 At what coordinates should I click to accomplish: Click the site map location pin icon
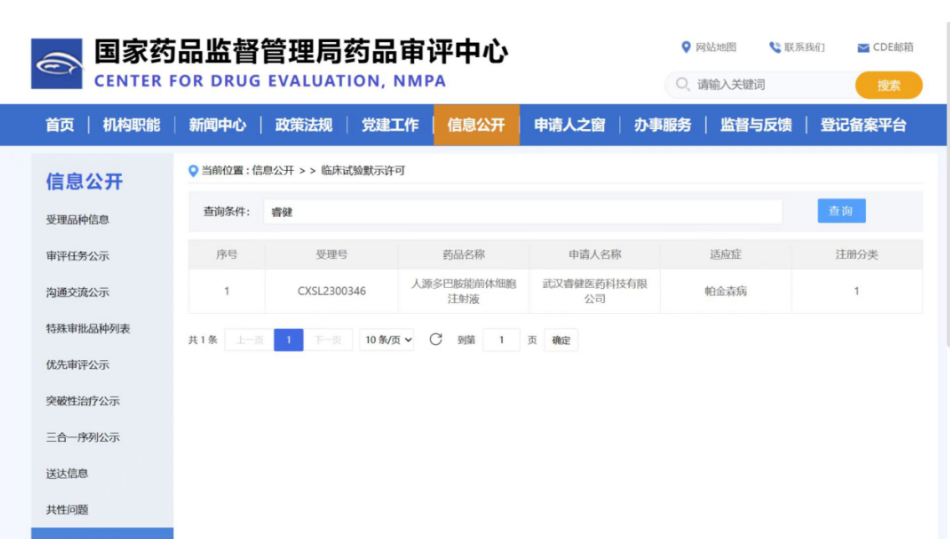pos(686,47)
